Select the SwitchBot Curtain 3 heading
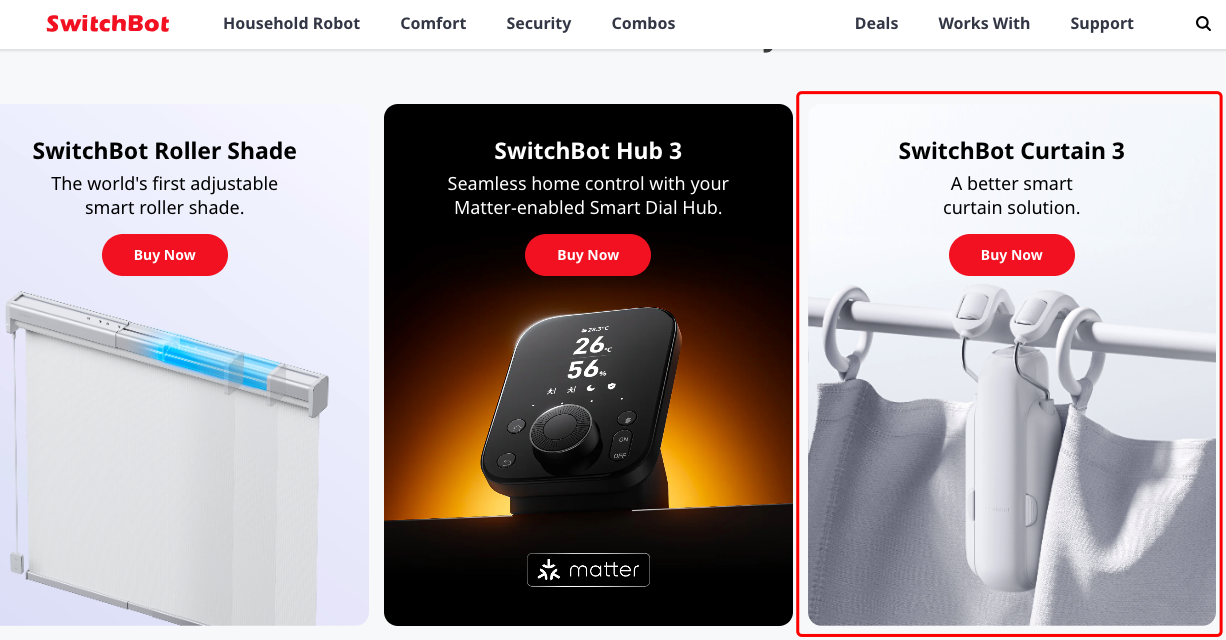Screen dimensions: 1226x640 1012,151
